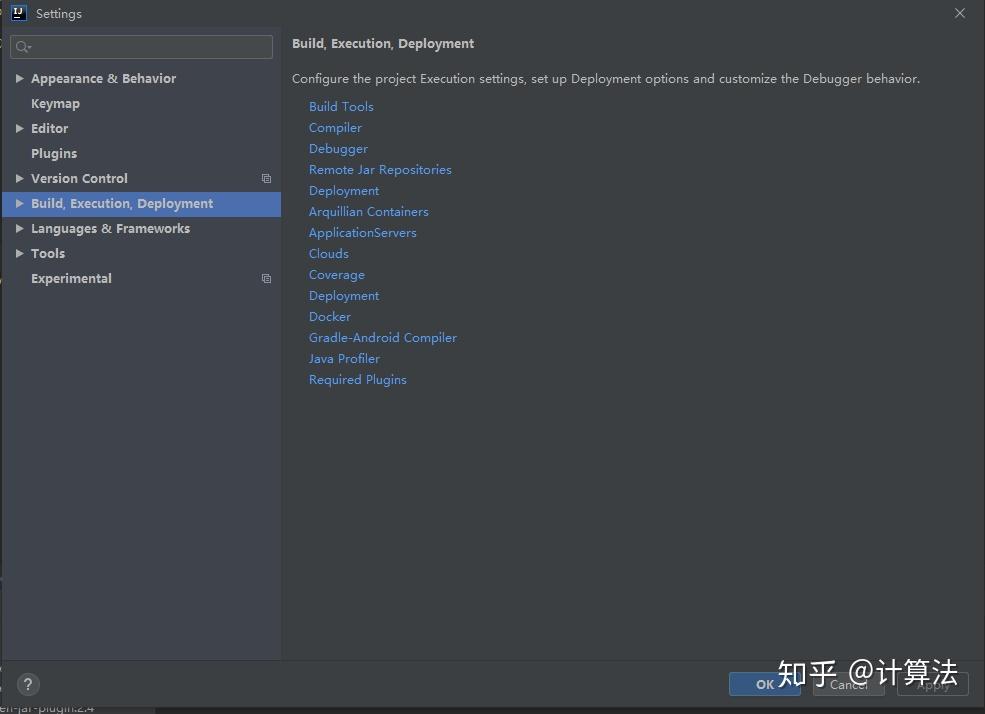Select Build, Execution, Deployment in sidebar

coord(122,203)
